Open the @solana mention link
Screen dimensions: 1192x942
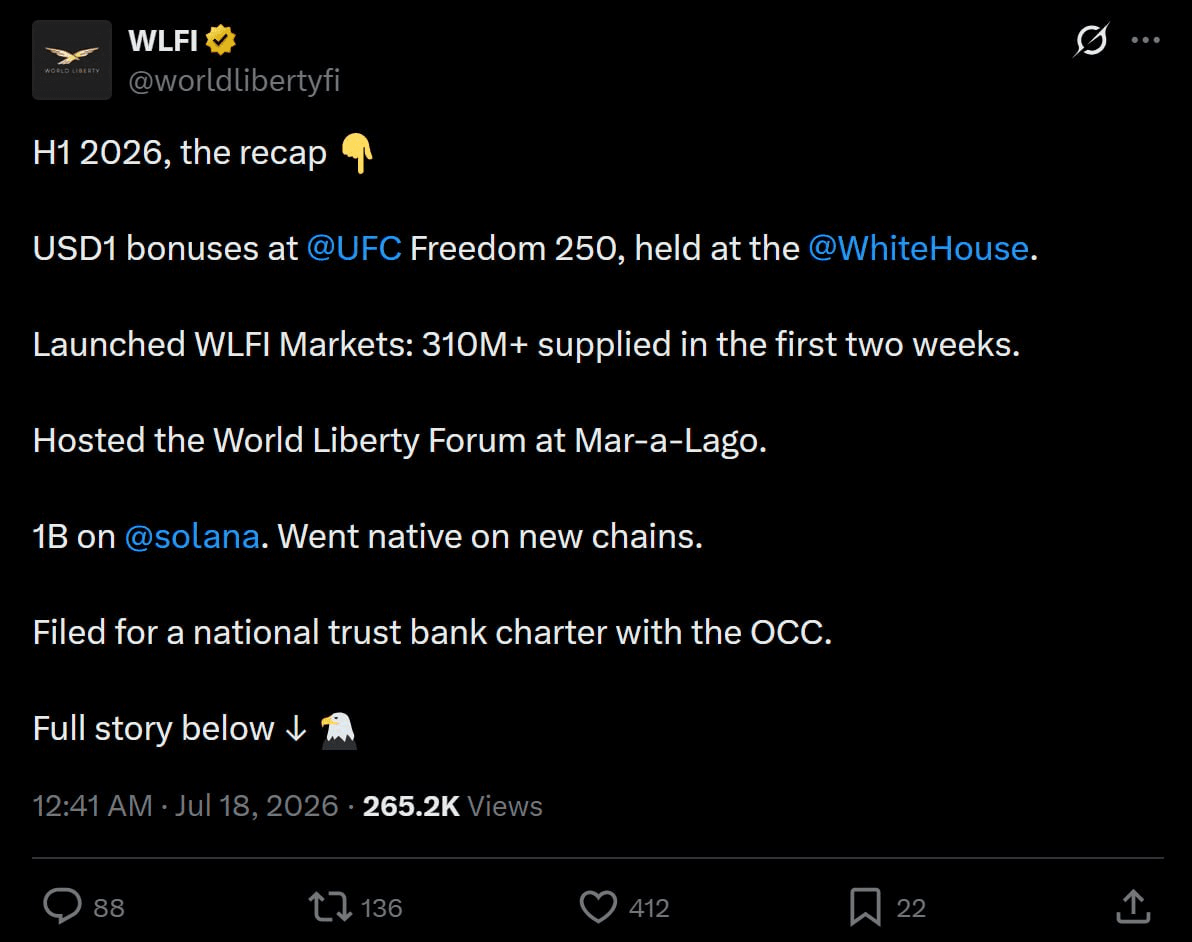pyautogui.click(x=192, y=537)
